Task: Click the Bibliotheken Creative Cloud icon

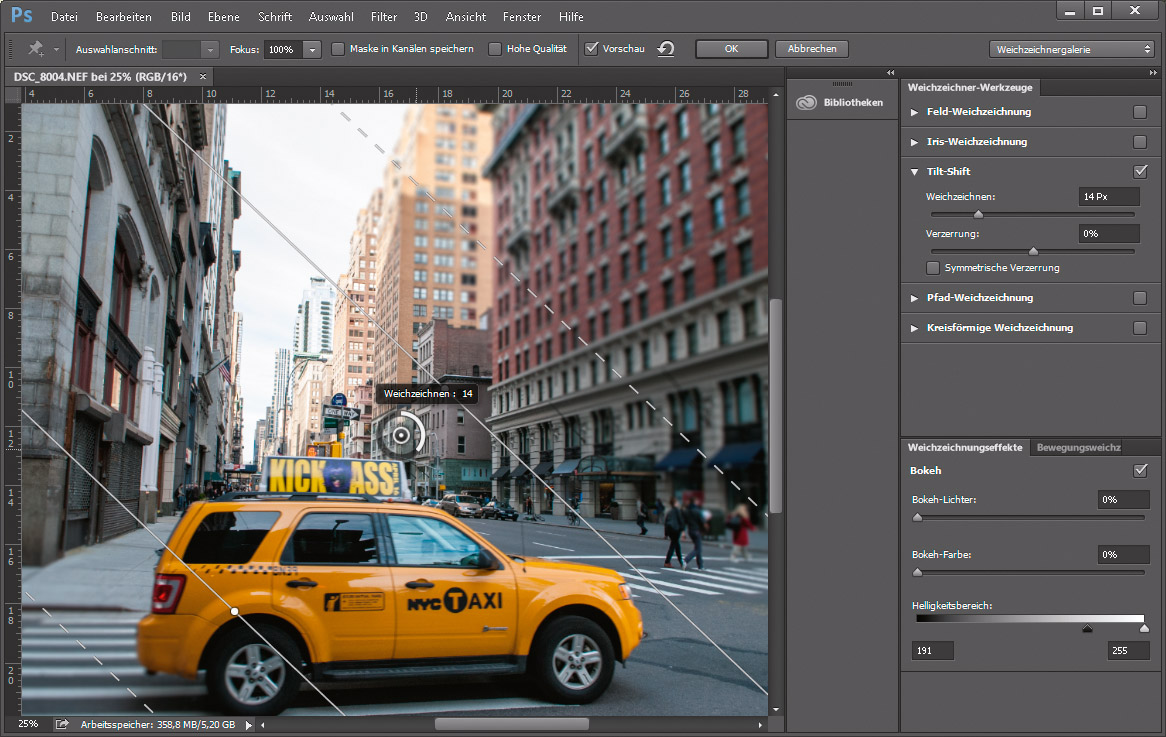Action: point(807,102)
